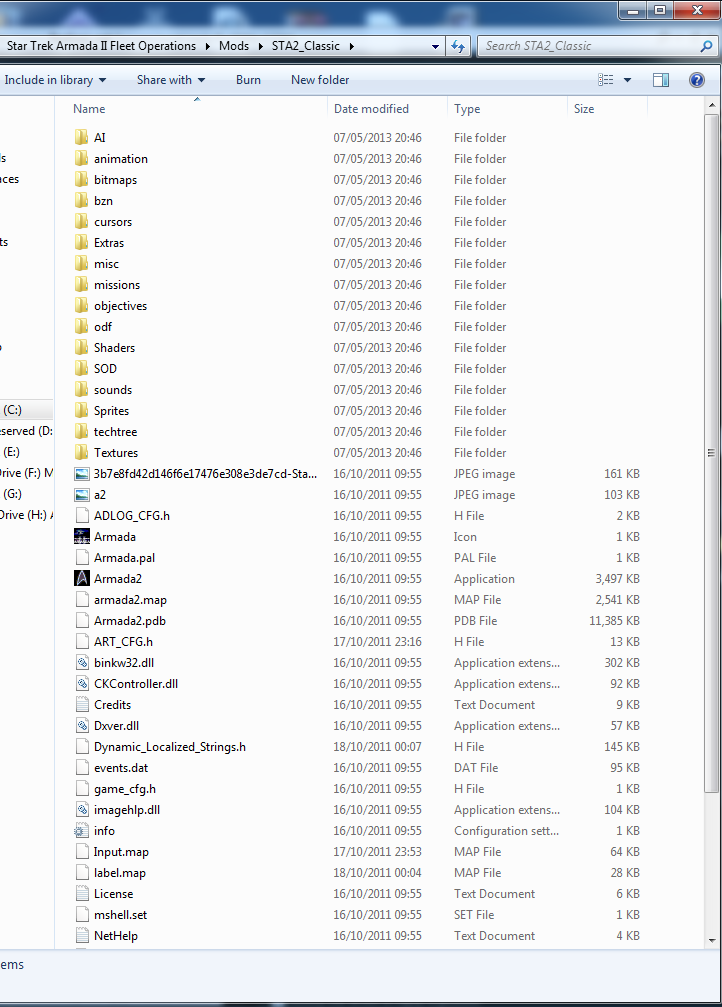Click the 3b7e8fd42d... JPEG image icon
Image resolution: width=722 pixels, height=1007 pixels.
tap(82, 474)
